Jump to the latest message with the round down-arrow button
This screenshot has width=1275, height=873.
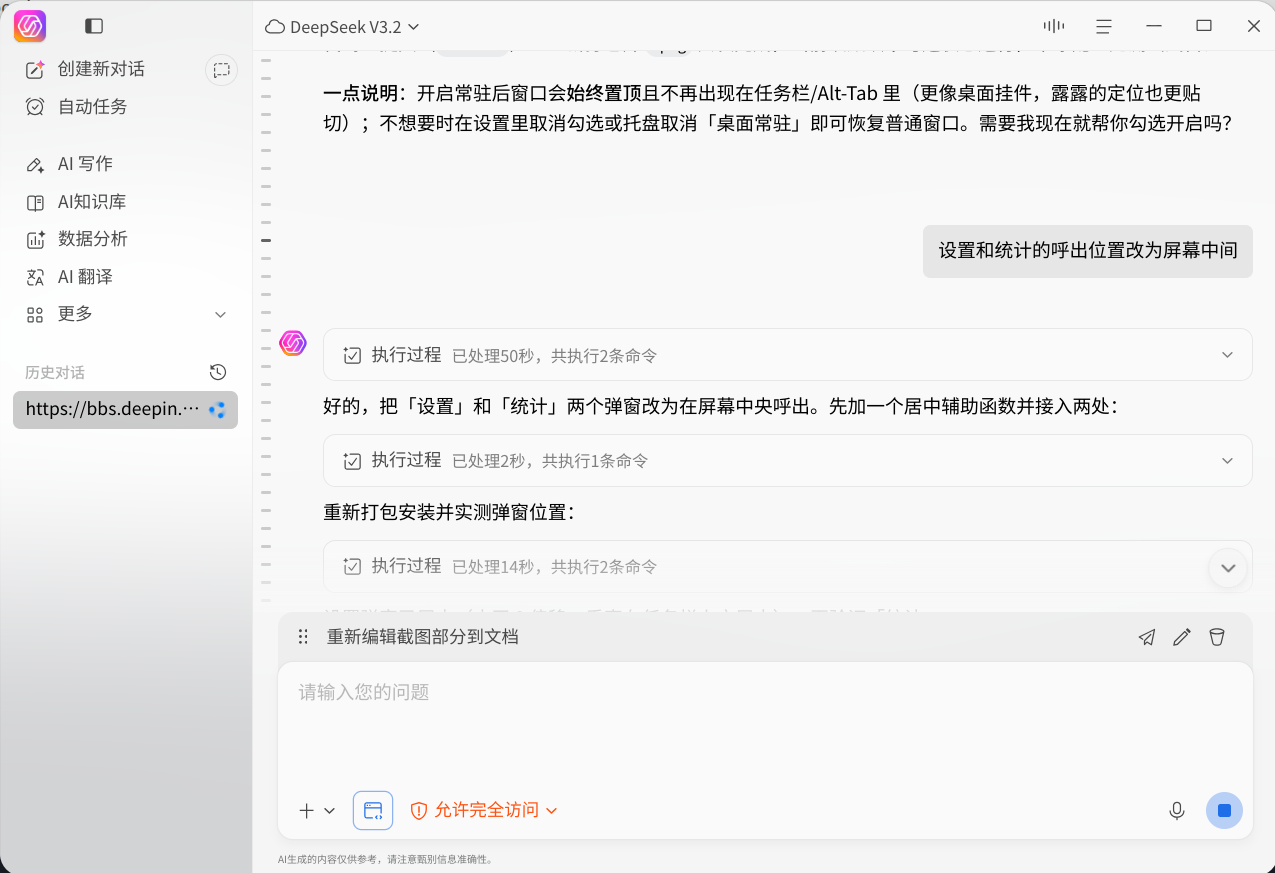(1228, 568)
